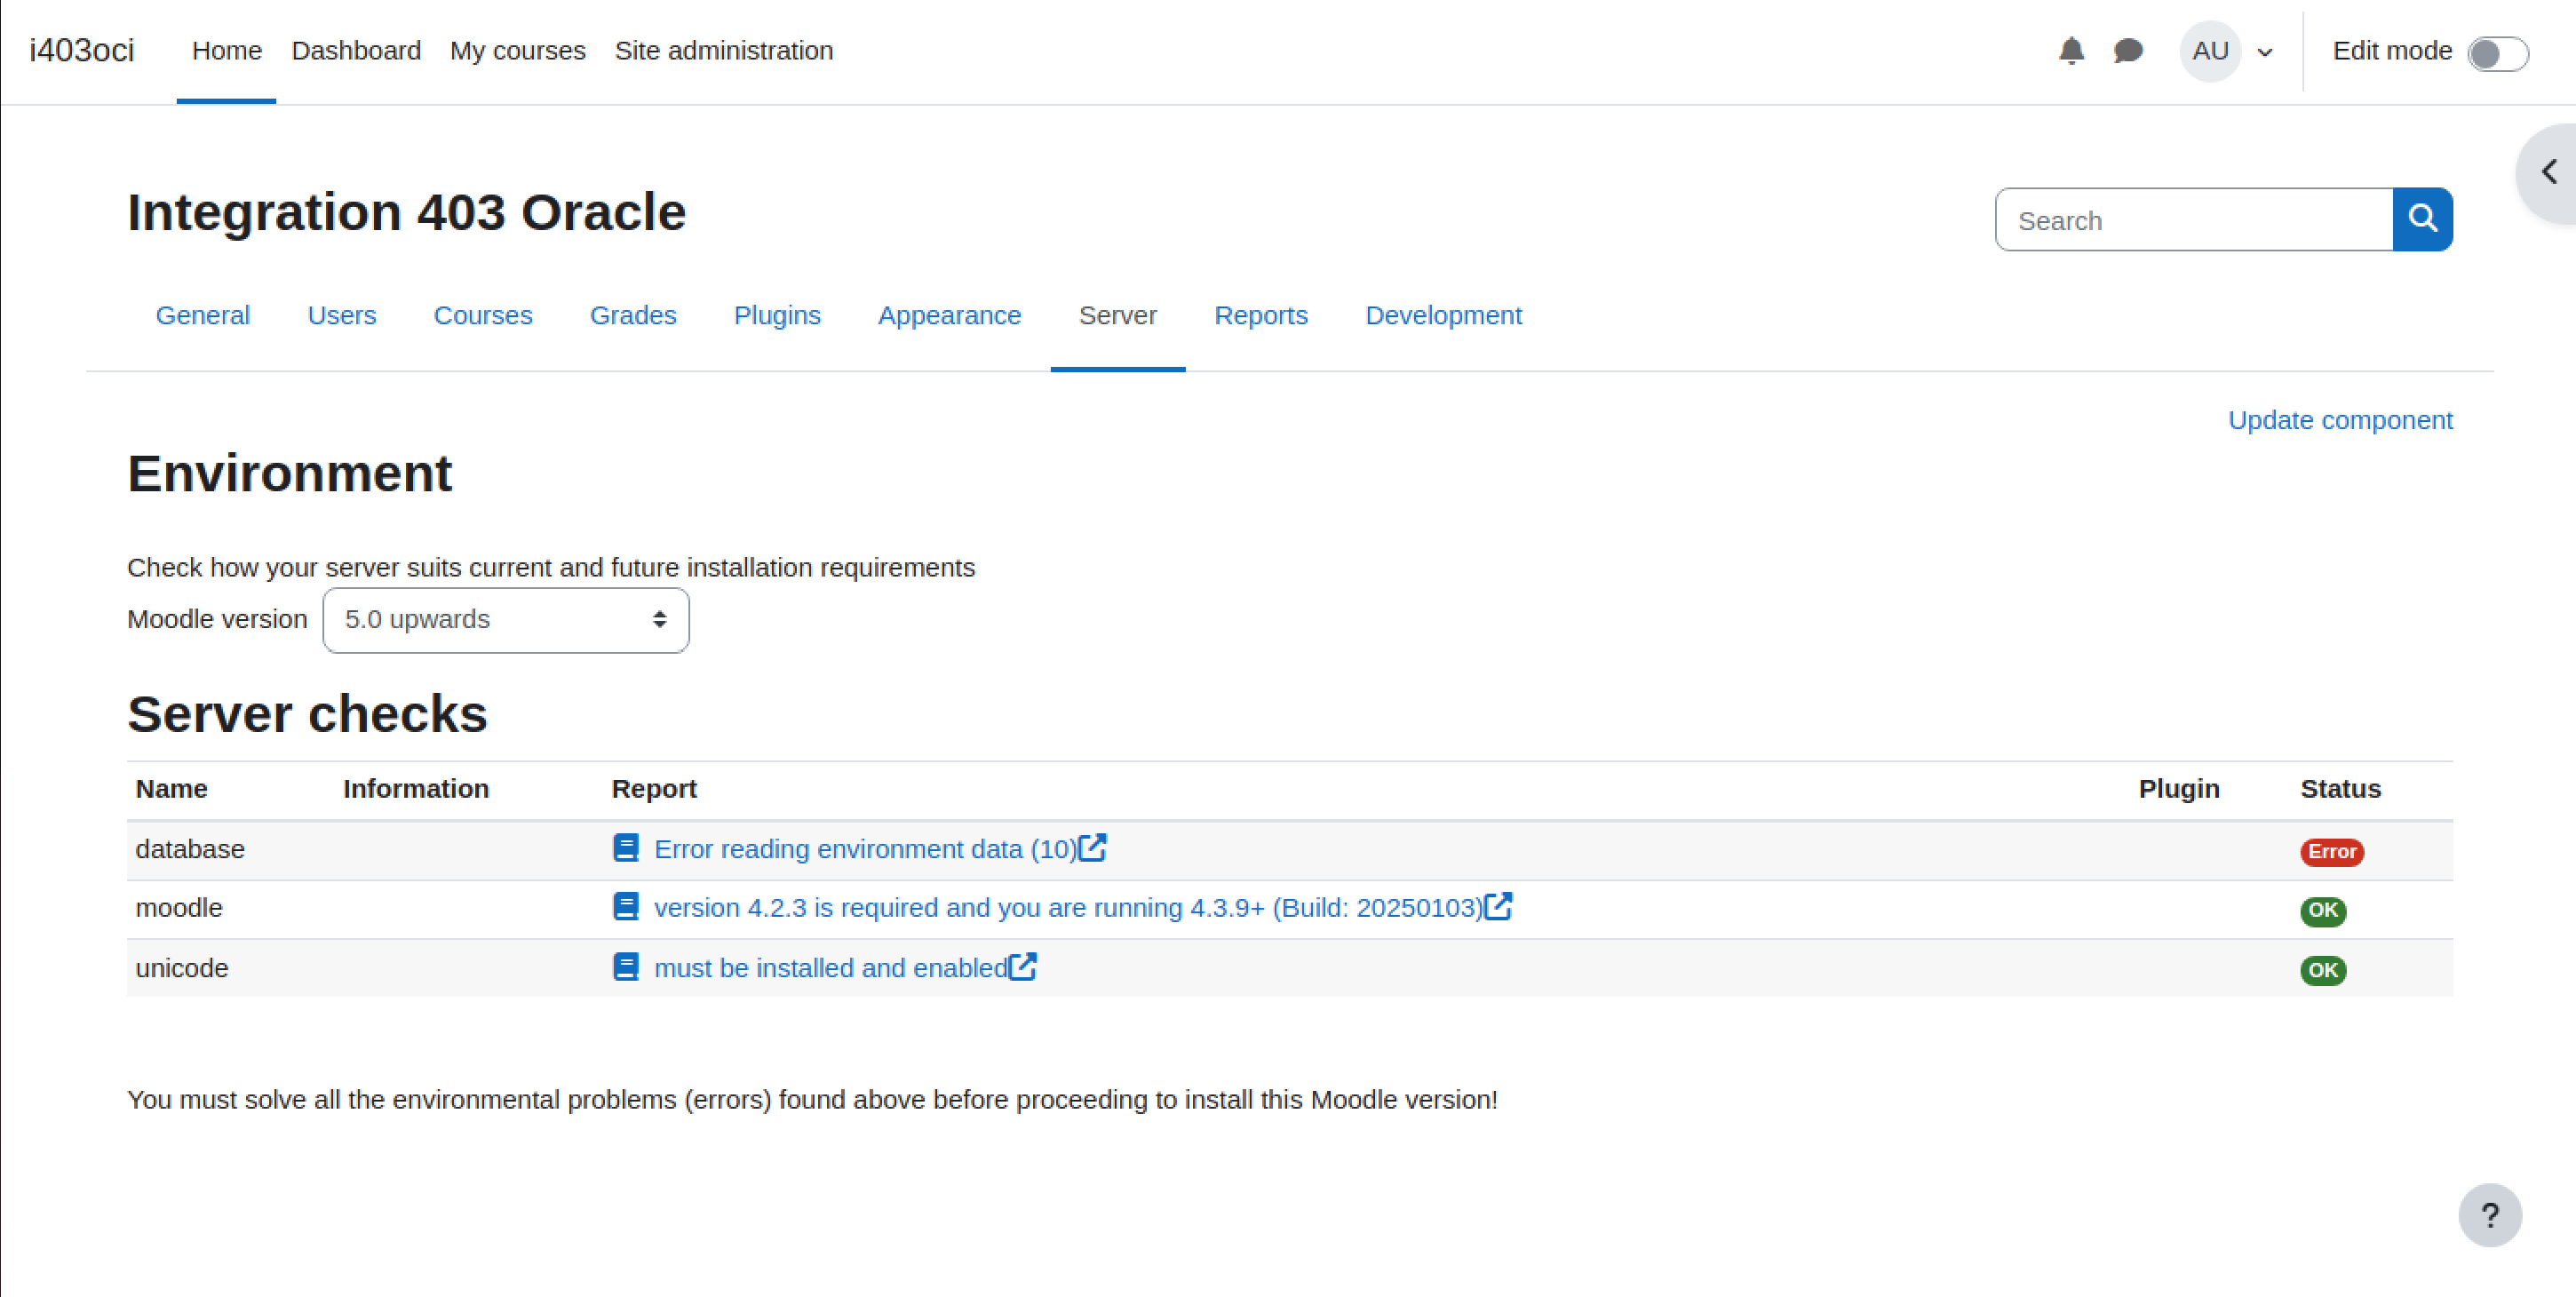Click the Update component link
The height and width of the screenshot is (1297, 2576).
click(2340, 420)
